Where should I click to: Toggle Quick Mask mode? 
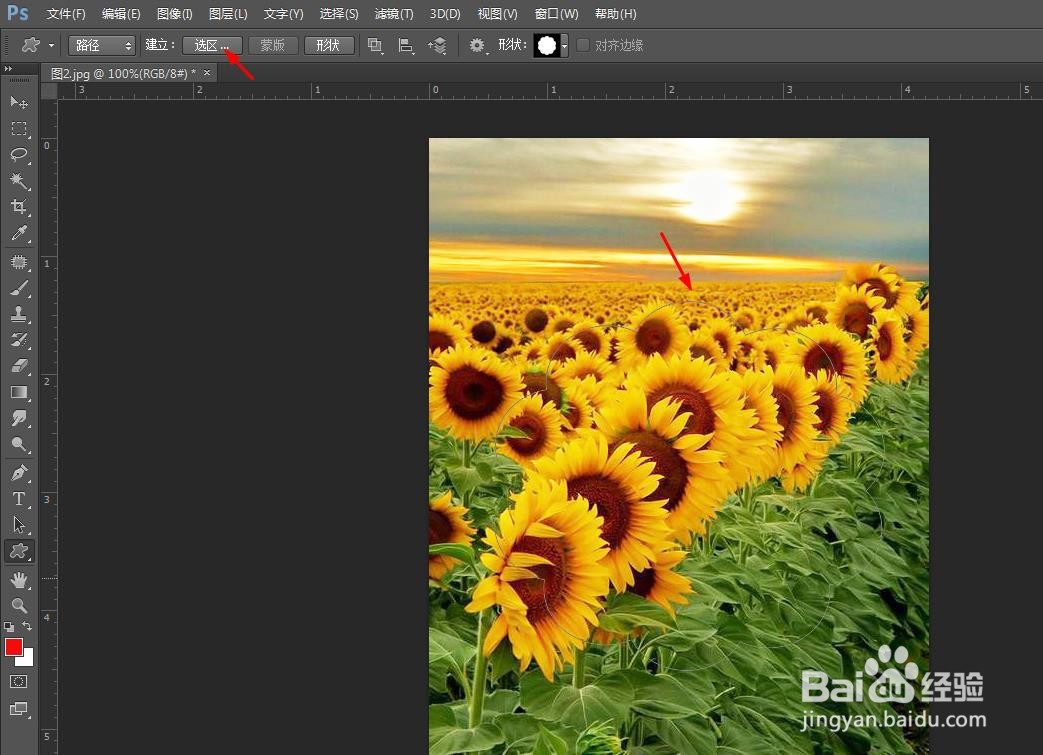point(19,681)
